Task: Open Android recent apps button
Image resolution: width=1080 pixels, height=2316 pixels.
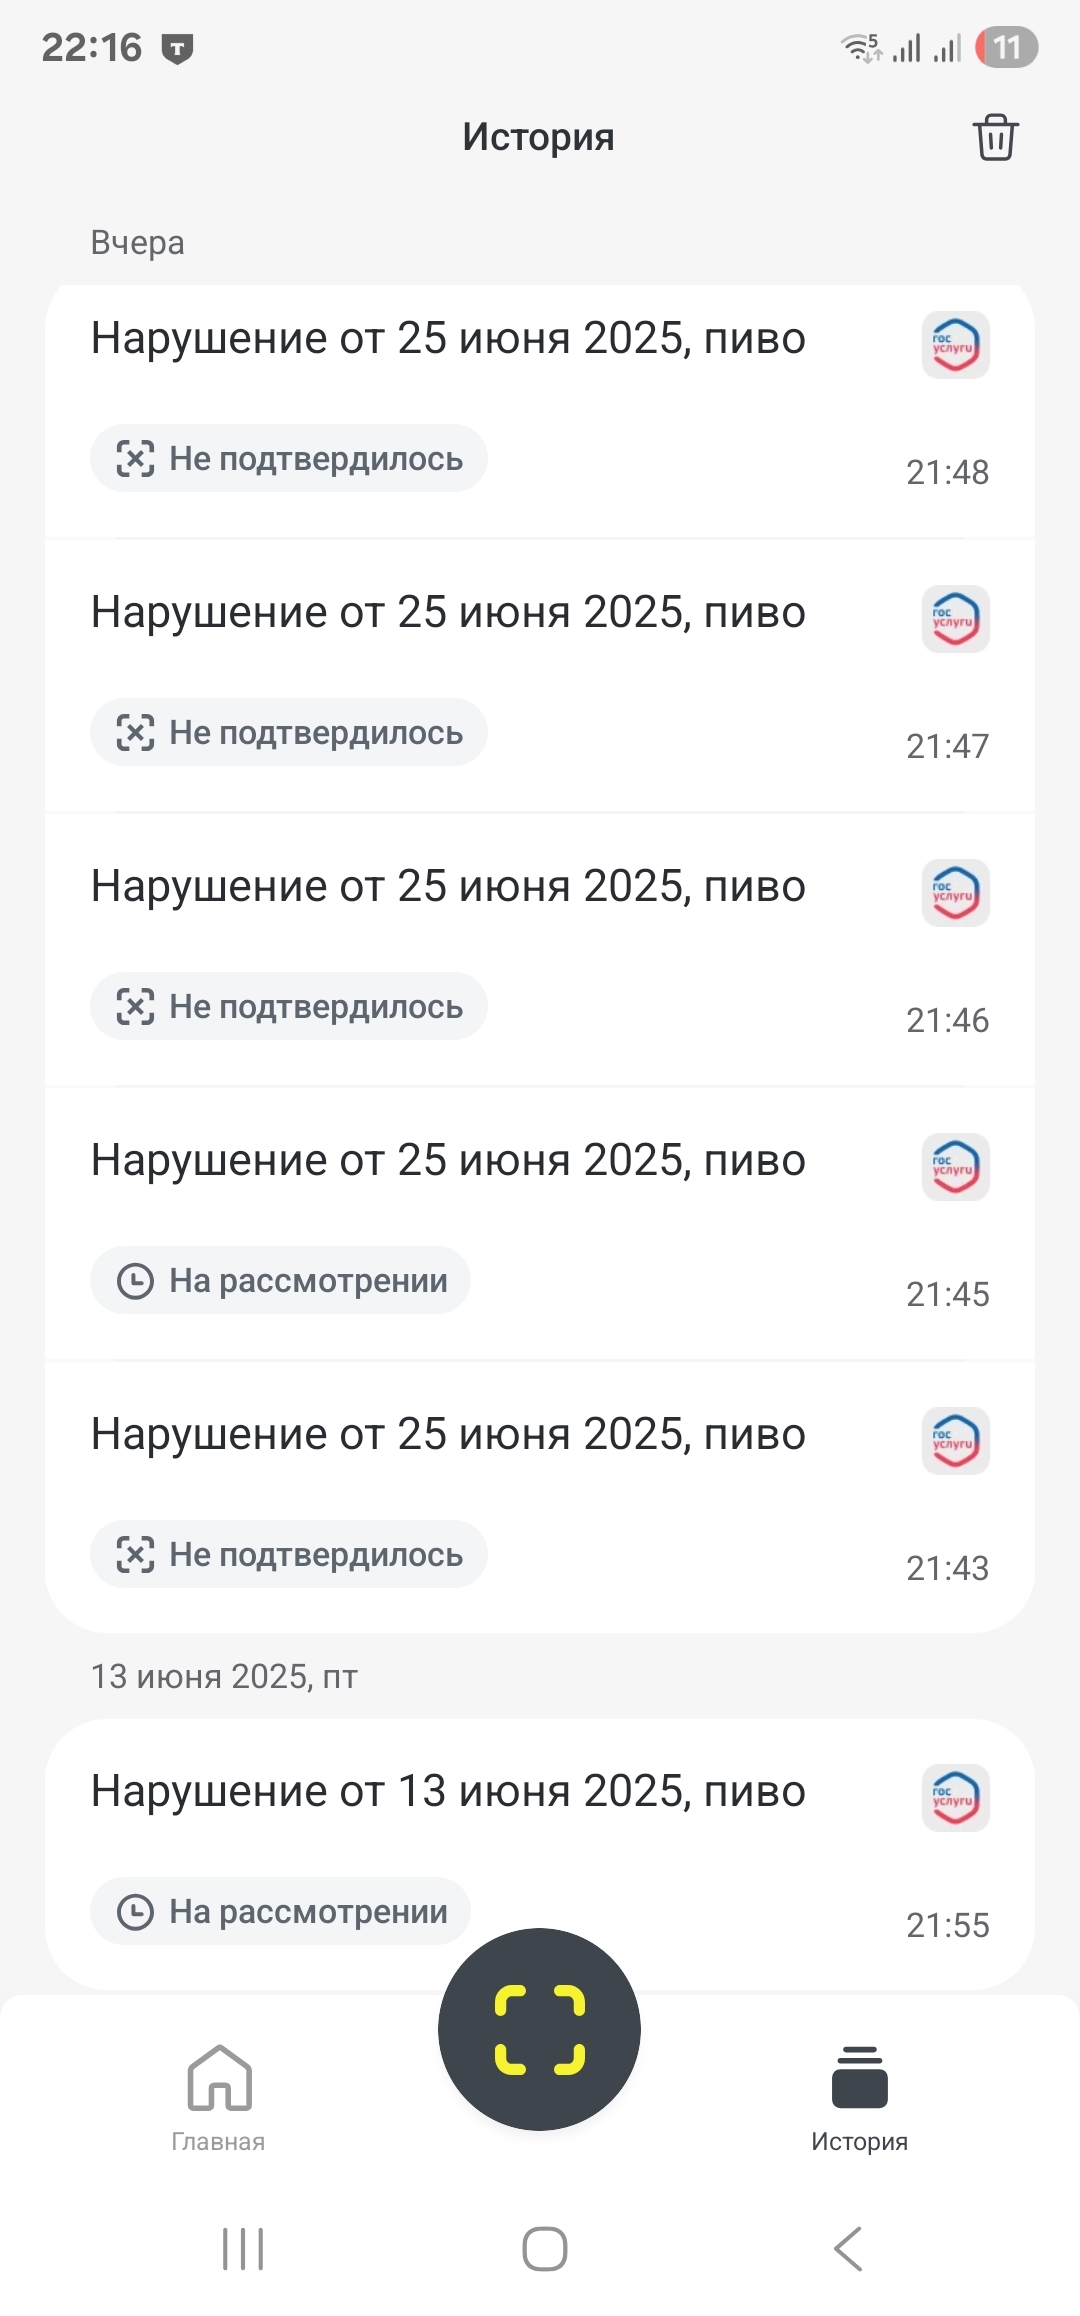Action: [x=243, y=2249]
